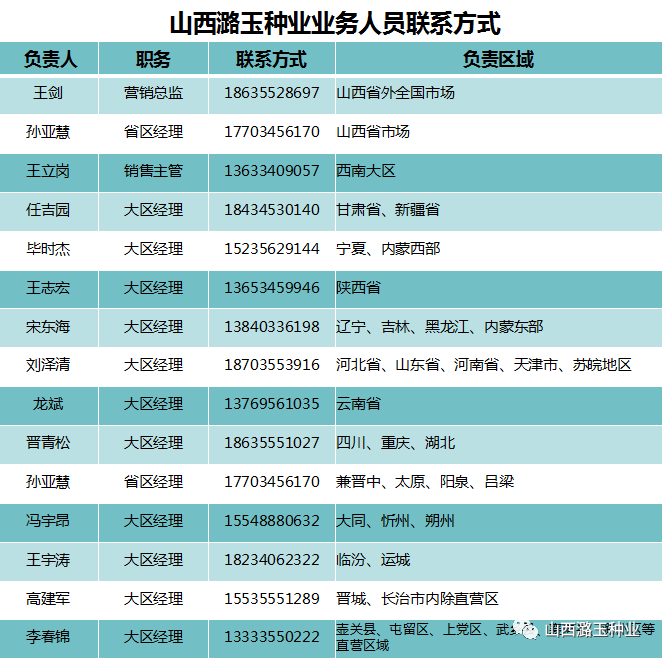This screenshot has width=662, height=659.
Task: Click the region 西南大区
Action: [x=366, y=171]
